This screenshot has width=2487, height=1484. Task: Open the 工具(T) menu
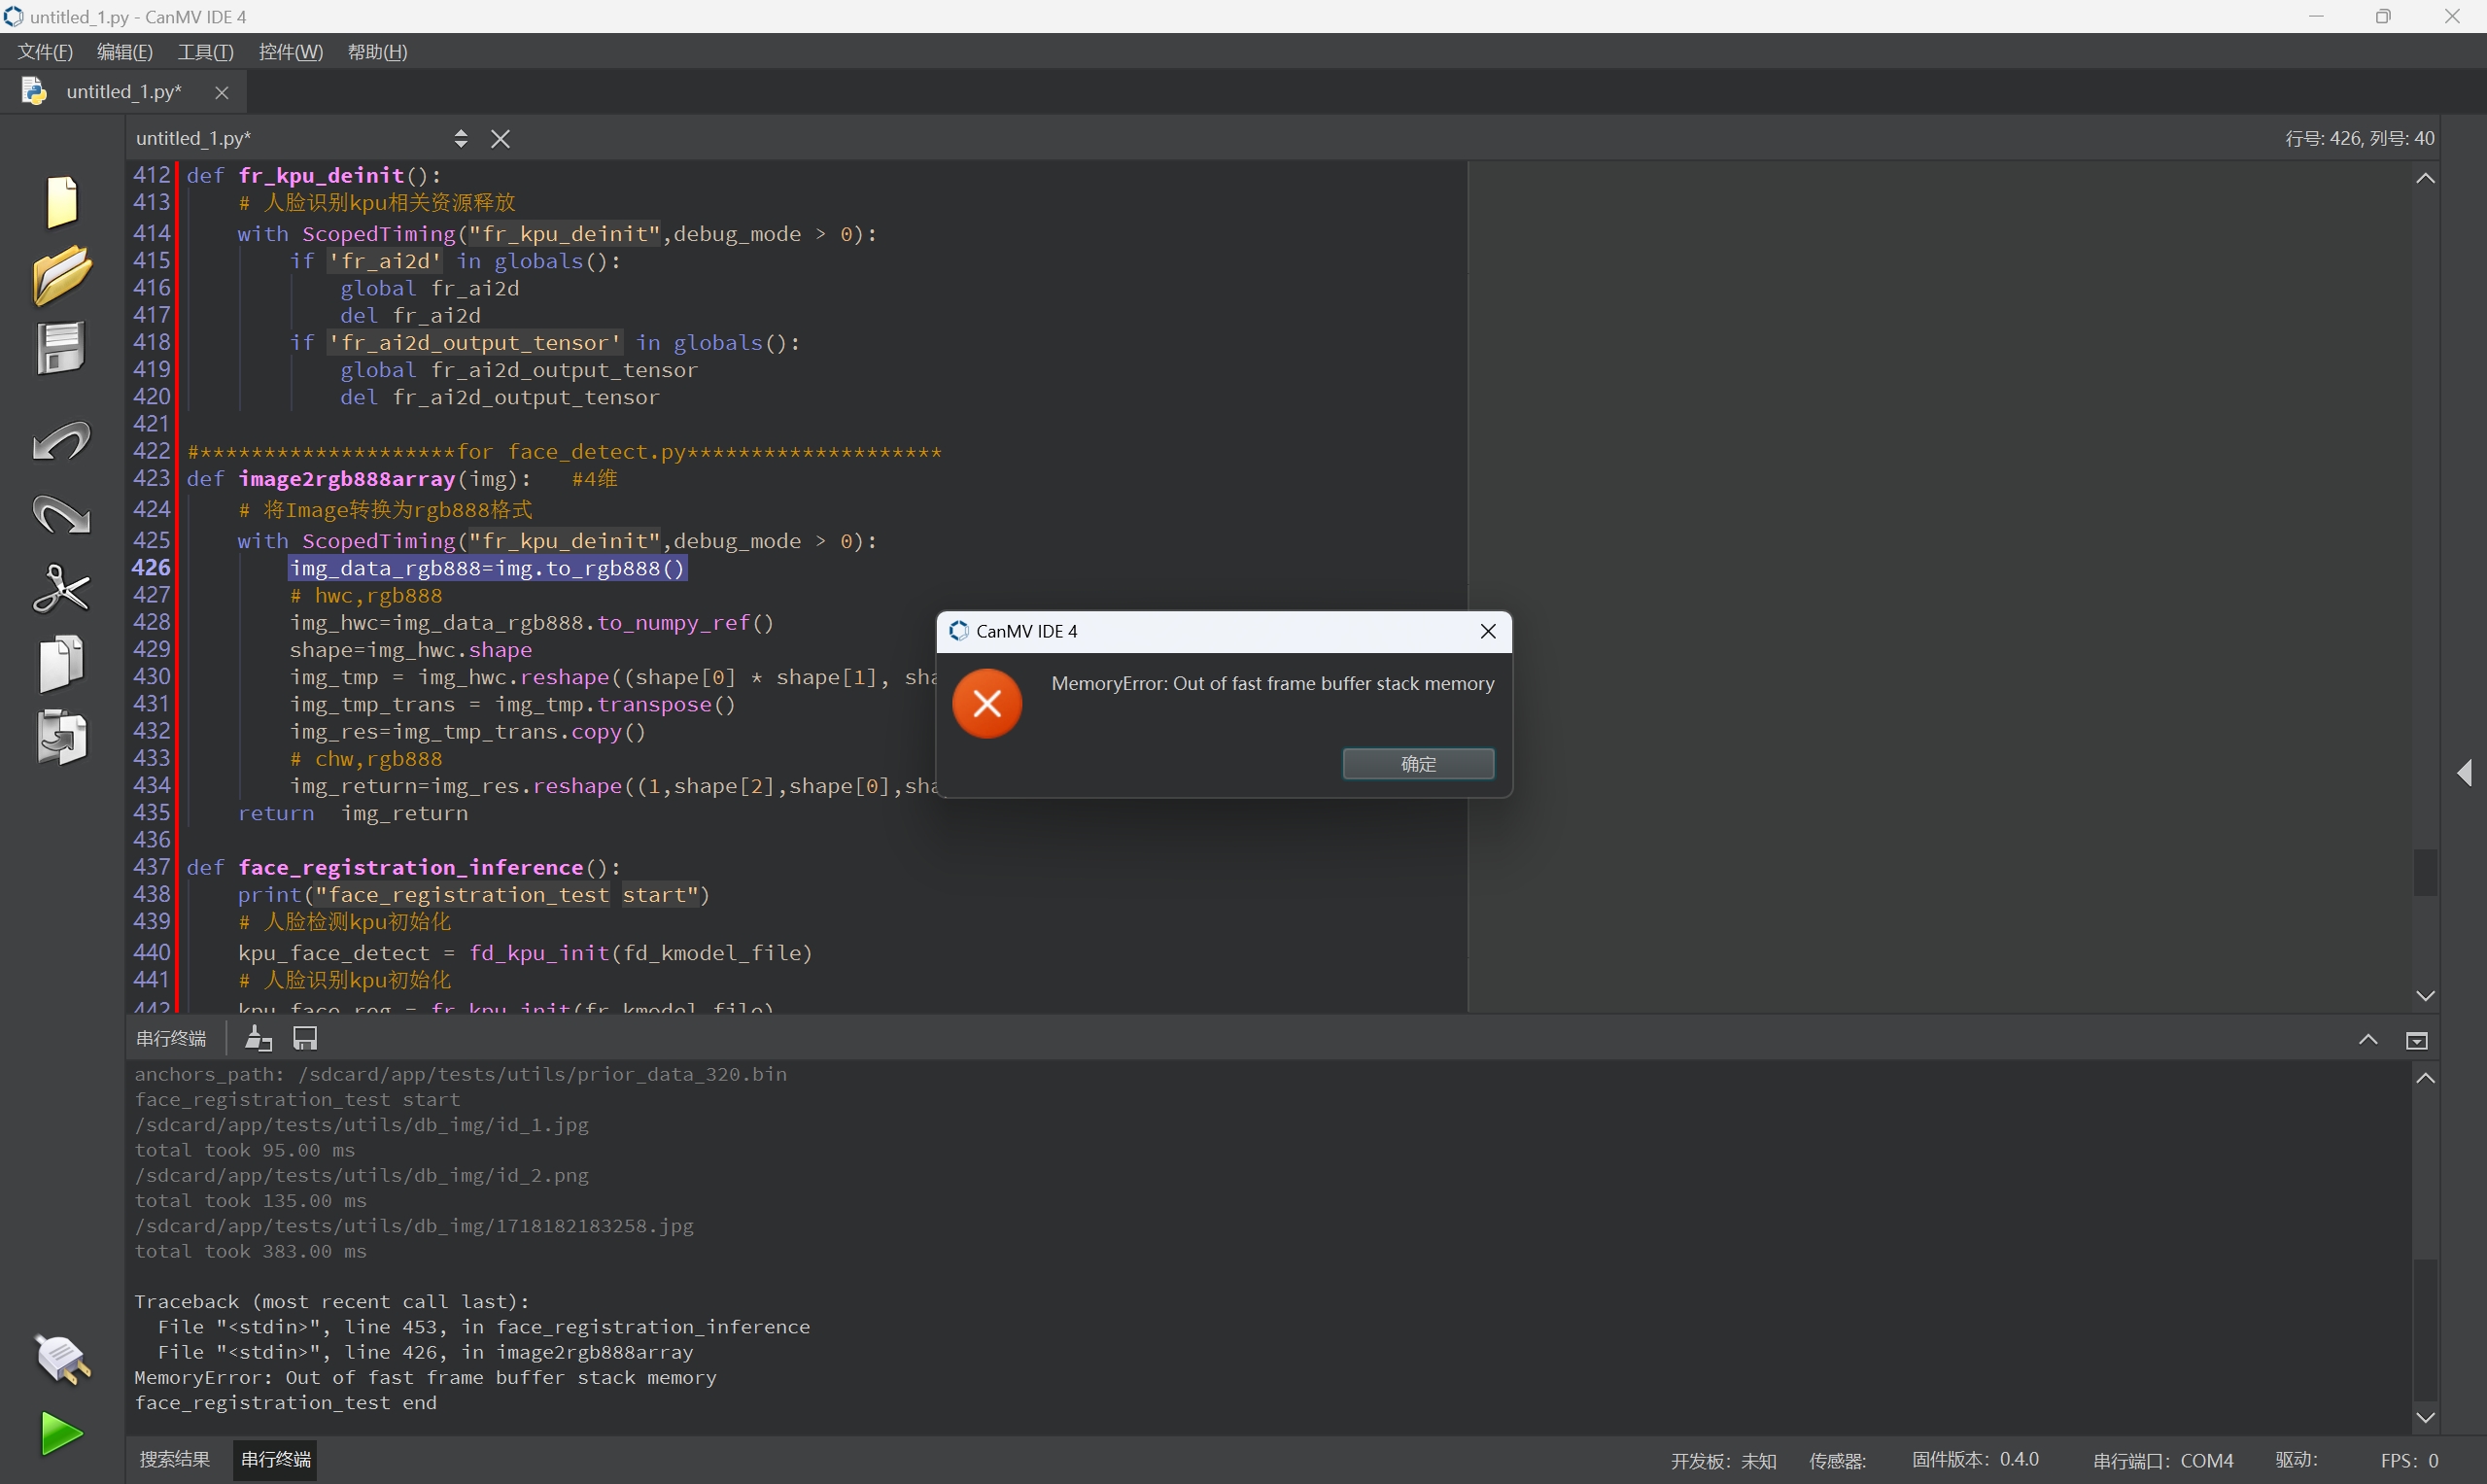click(x=205, y=51)
